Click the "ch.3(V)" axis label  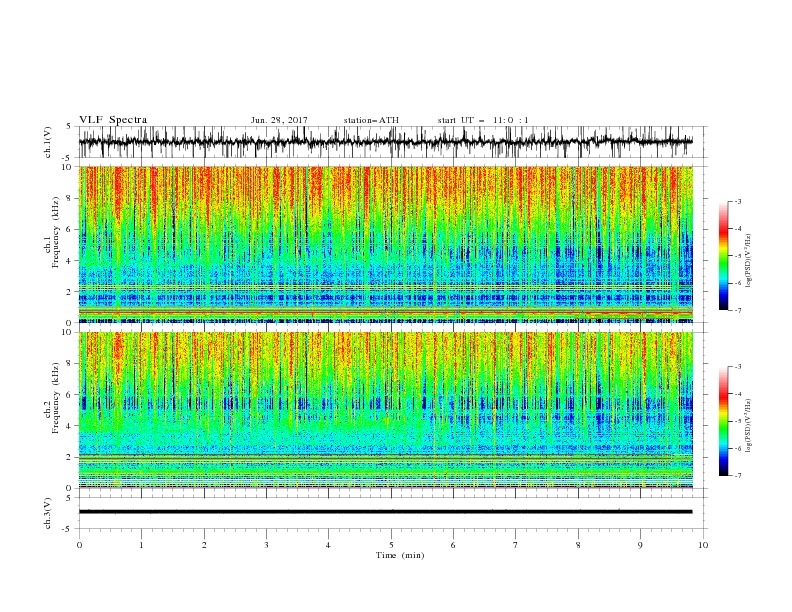click(x=48, y=513)
